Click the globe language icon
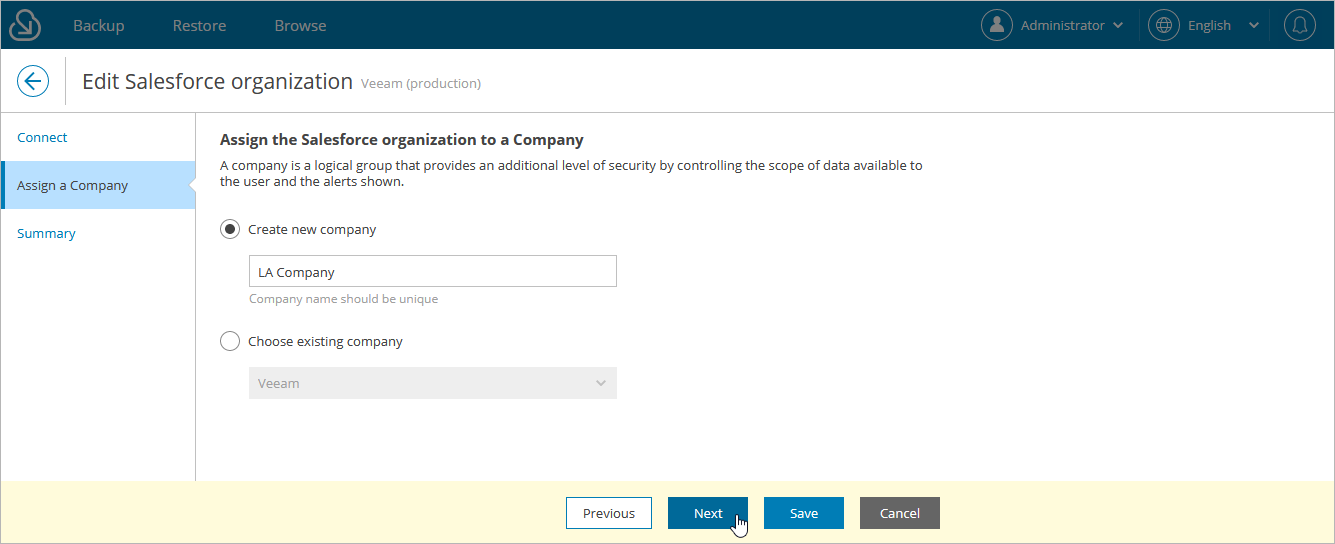The width and height of the screenshot is (1335, 544). click(x=1164, y=25)
